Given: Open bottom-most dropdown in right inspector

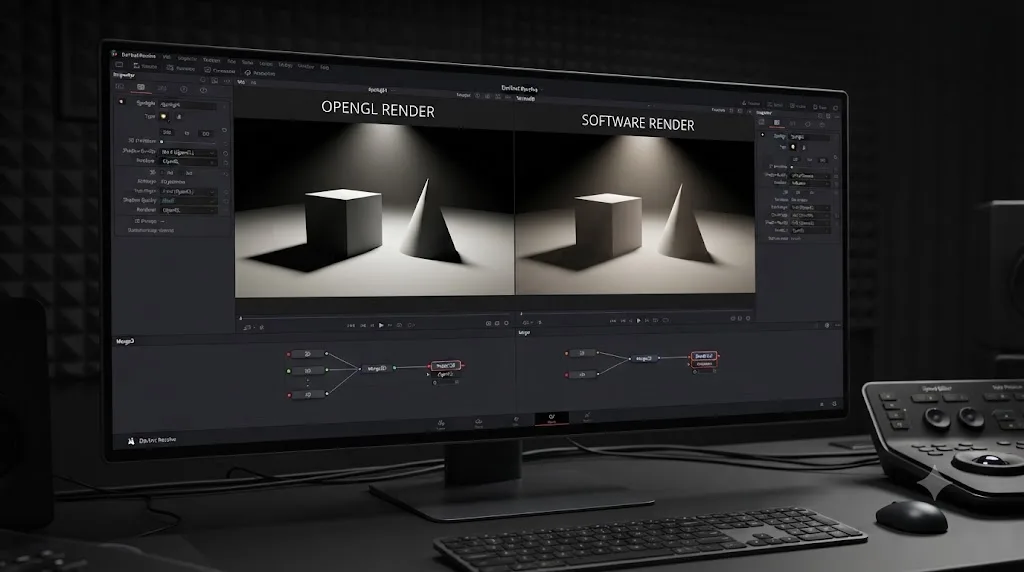Looking at the screenshot, I should (810, 230).
